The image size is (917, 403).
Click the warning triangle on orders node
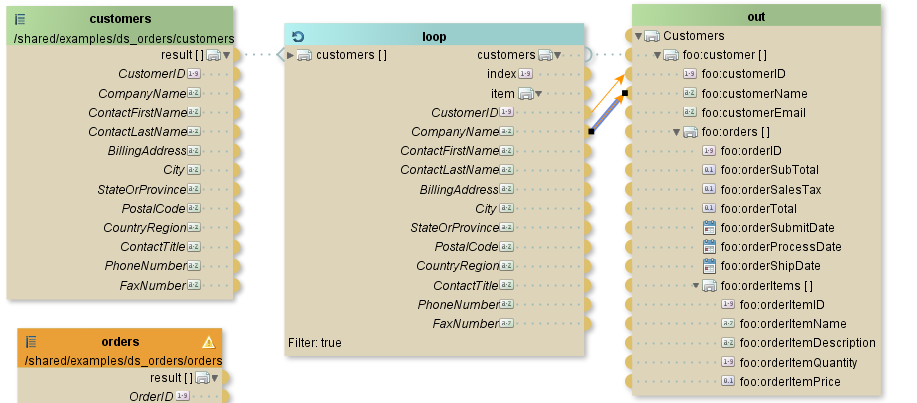208,342
